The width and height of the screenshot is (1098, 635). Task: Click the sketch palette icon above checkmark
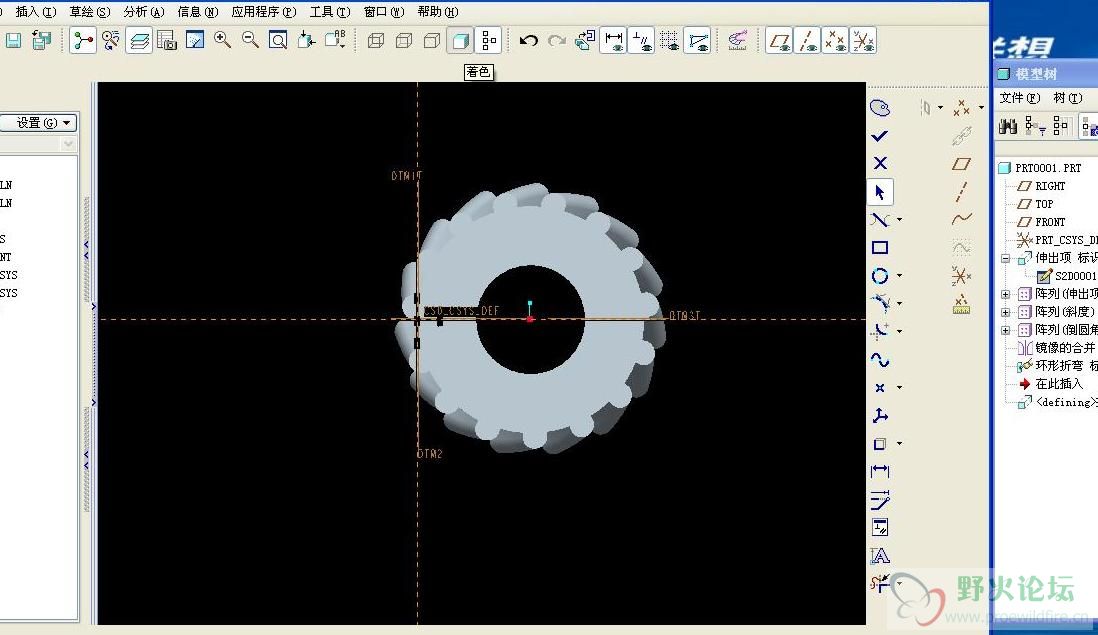point(880,108)
